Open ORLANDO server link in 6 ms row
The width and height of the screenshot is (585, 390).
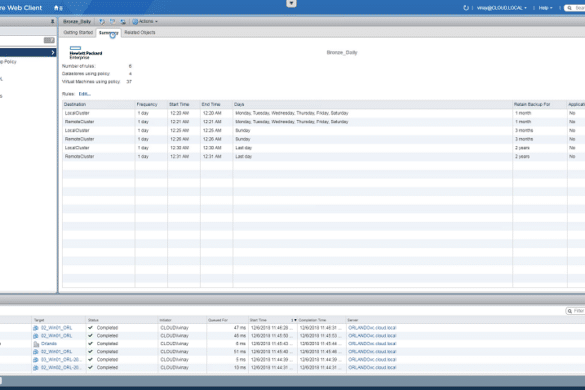click(x=372, y=344)
